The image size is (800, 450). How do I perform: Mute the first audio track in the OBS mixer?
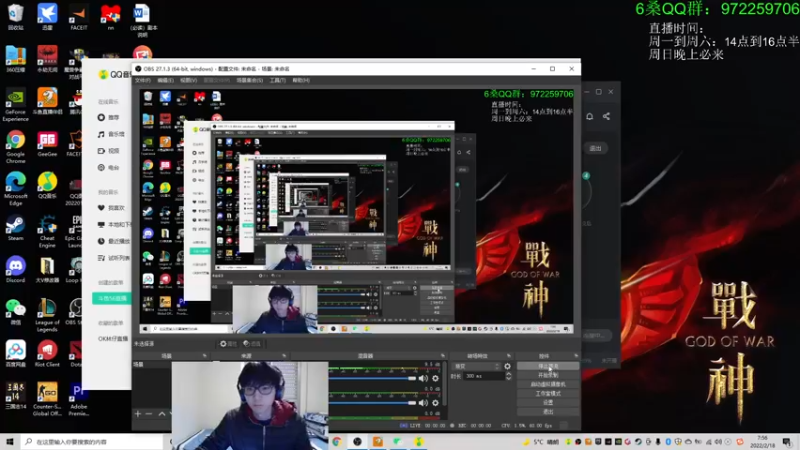point(423,378)
